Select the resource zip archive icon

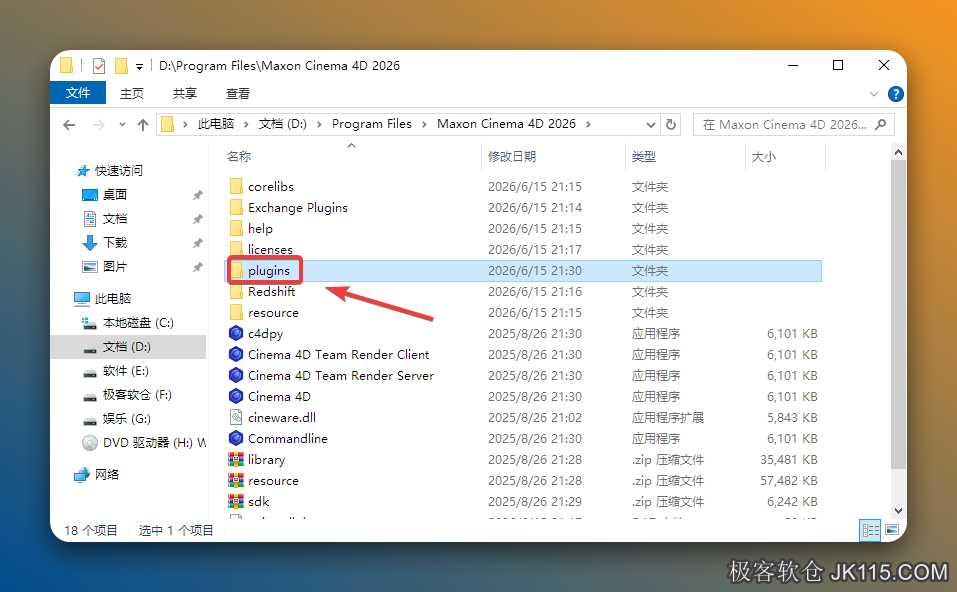[x=236, y=480]
